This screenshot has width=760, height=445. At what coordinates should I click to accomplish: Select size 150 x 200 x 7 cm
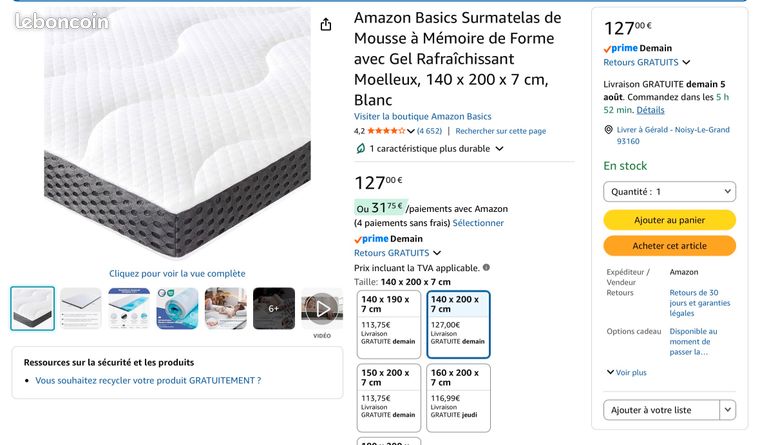389,398
